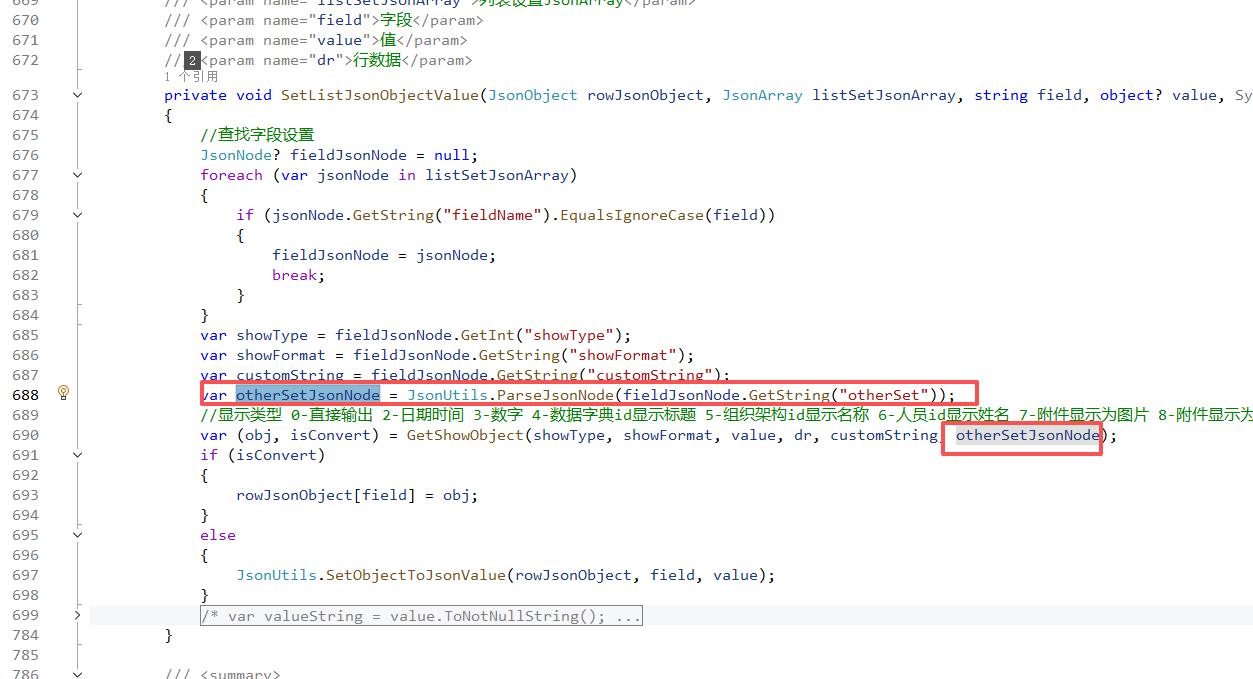The width and height of the screenshot is (1253, 679).
Task: Click the otherSetJsonNode argument on line 690
Action: point(1028,435)
